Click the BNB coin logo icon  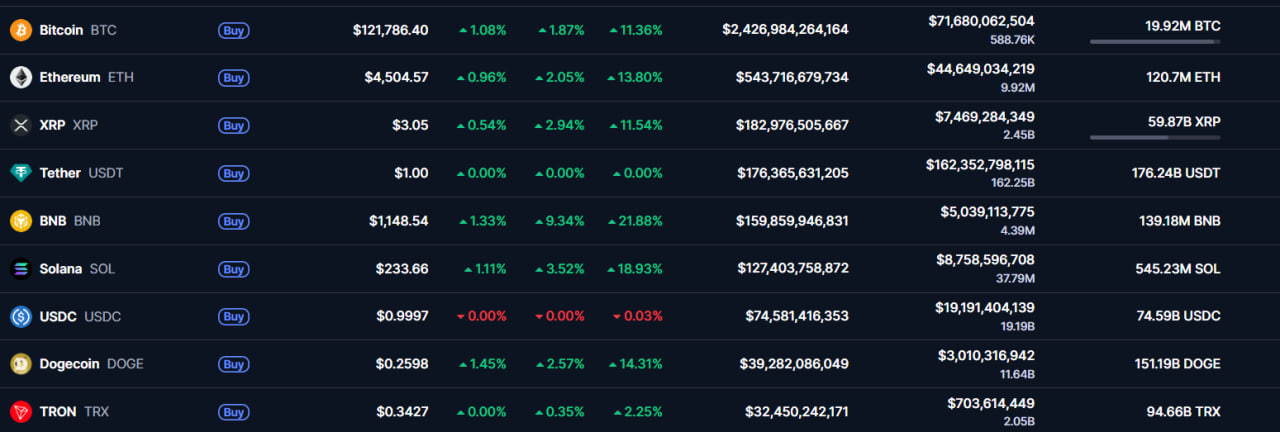21,221
